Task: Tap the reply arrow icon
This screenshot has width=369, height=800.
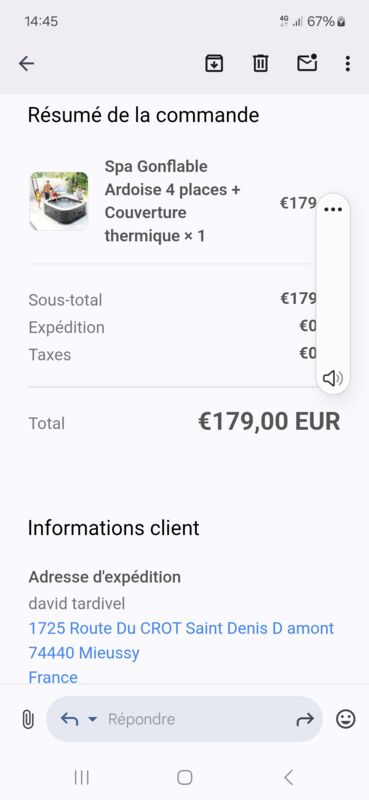Action: tap(69, 719)
